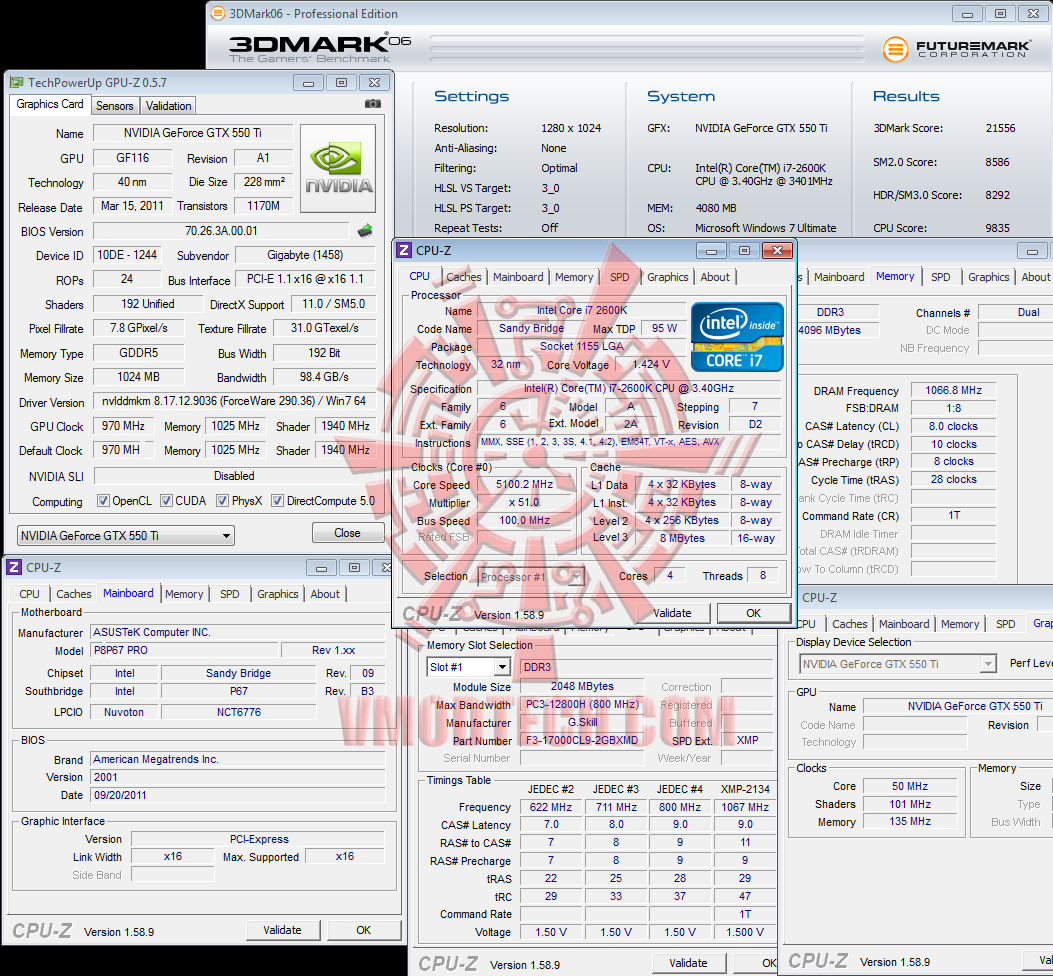Open the Slot #1 memory slot dropdown

click(468, 667)
